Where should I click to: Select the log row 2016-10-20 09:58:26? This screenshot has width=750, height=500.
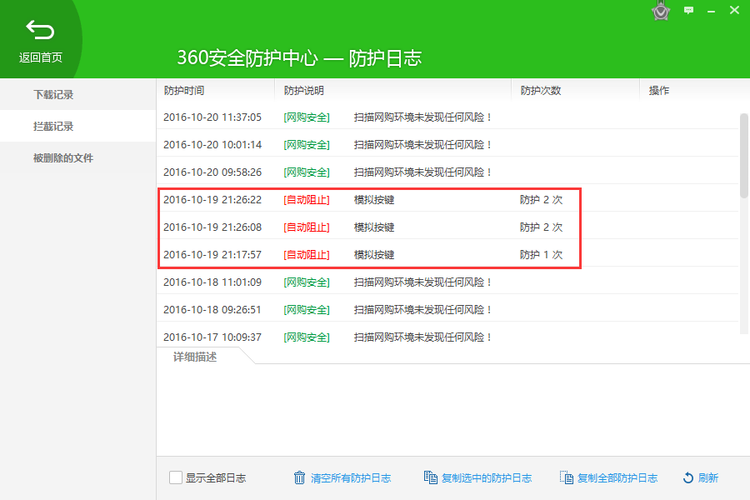point(448,172)
